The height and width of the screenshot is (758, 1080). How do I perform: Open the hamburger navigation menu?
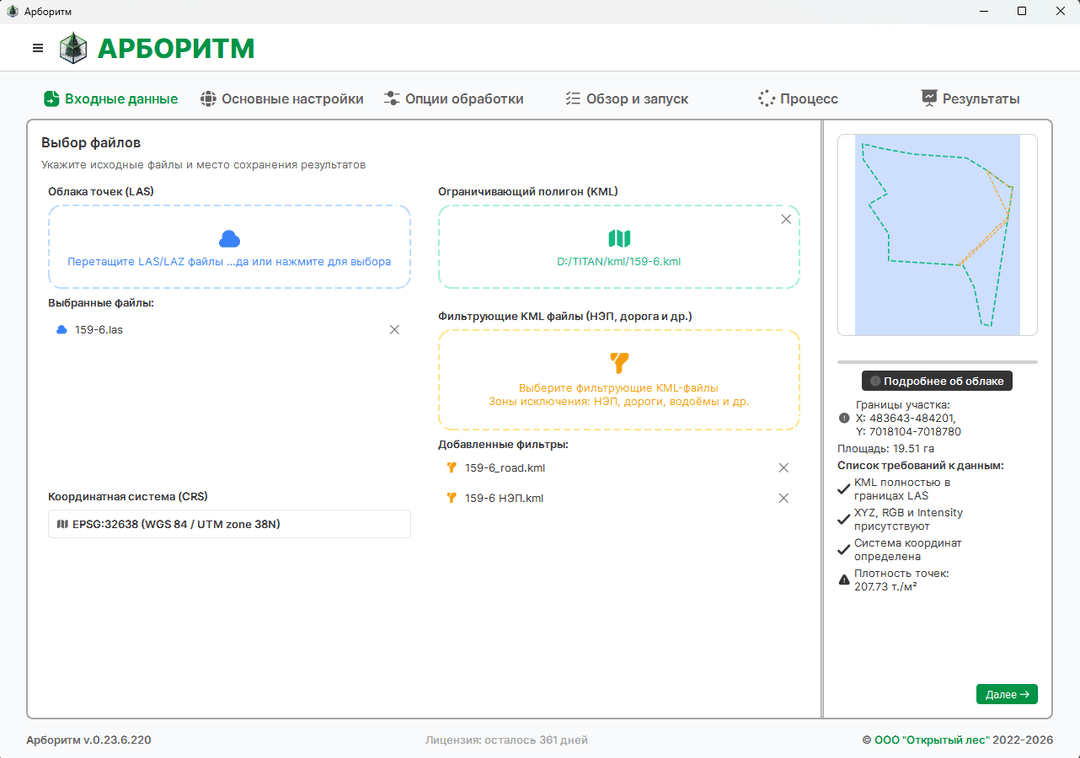(x=37, y=47)
